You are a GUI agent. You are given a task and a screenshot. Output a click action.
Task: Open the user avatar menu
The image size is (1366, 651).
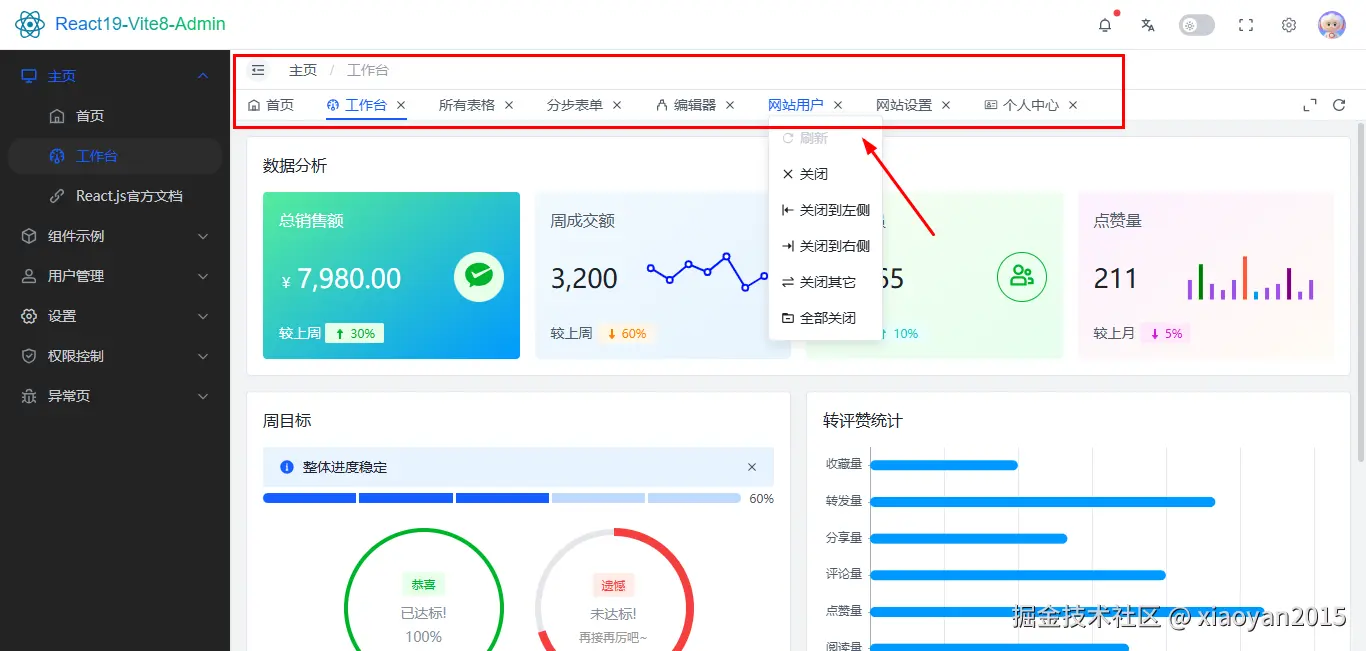(1332, 25)
